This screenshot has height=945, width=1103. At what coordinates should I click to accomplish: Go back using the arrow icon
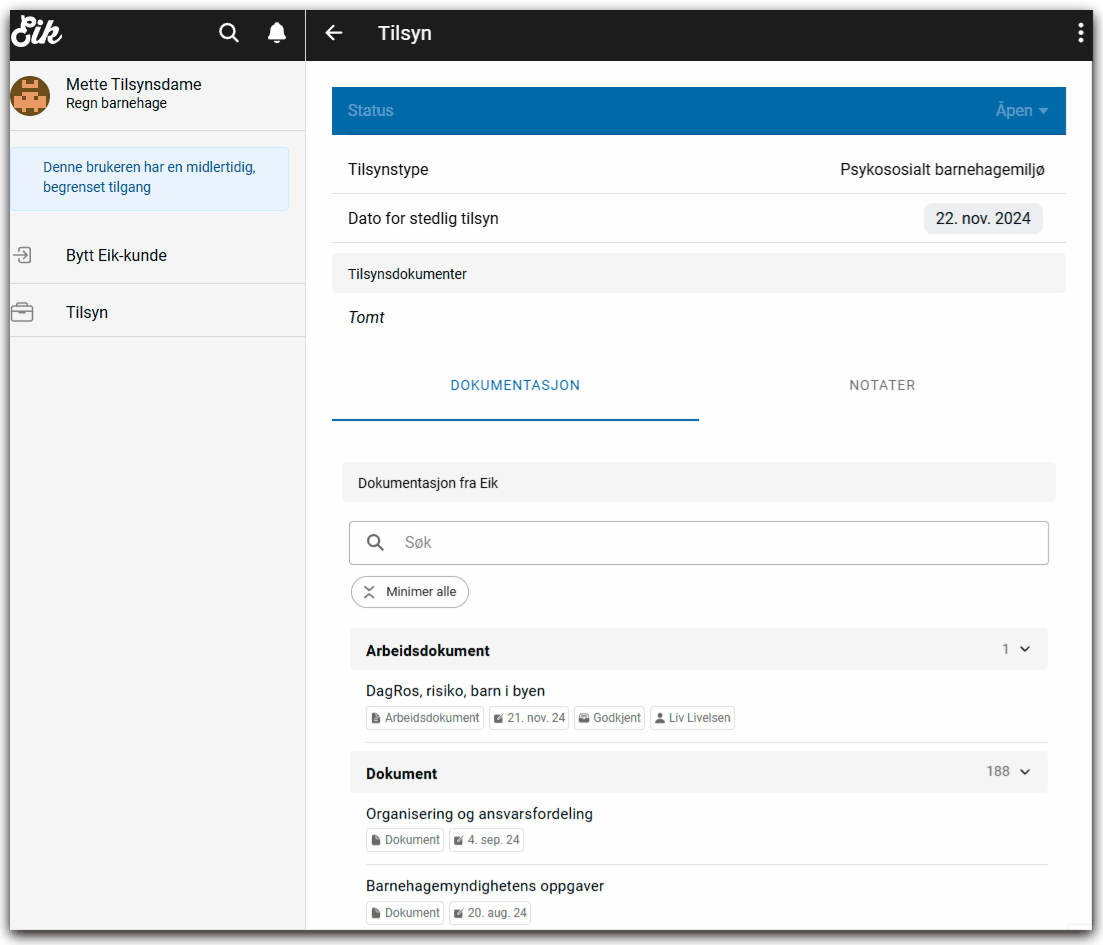334,33
